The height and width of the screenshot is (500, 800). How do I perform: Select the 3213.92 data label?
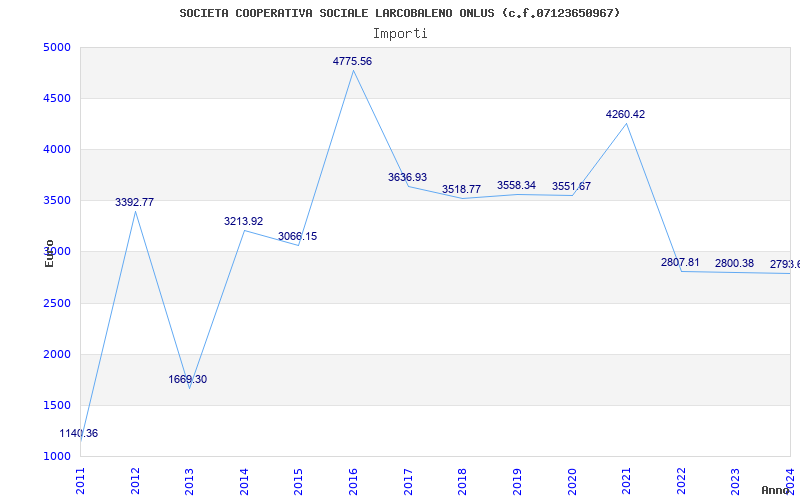(243, 221)
